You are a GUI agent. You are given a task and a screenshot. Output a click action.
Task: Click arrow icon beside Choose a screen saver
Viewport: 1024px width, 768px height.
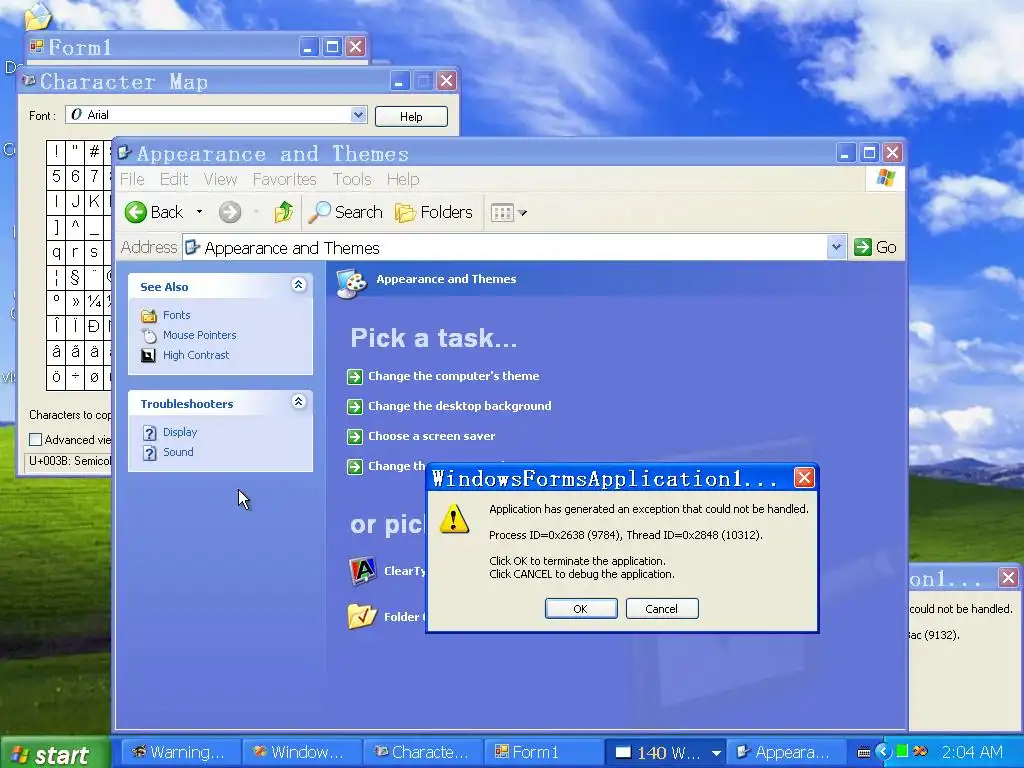[355, 436]
